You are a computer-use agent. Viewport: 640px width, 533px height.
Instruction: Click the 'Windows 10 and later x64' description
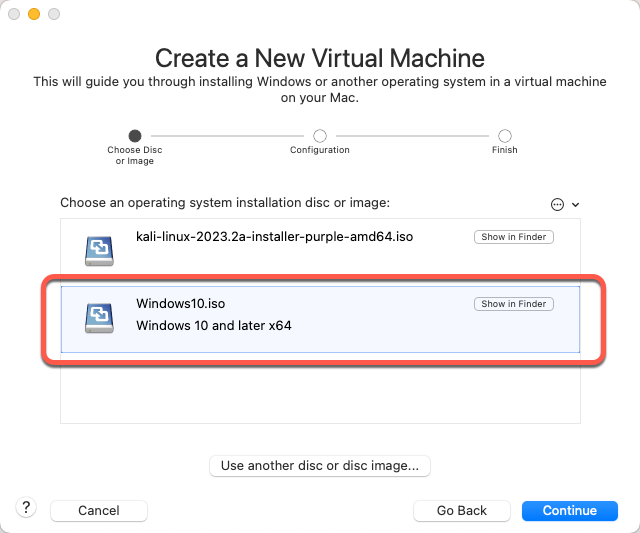pyautogui.click(x=213, y=326)
